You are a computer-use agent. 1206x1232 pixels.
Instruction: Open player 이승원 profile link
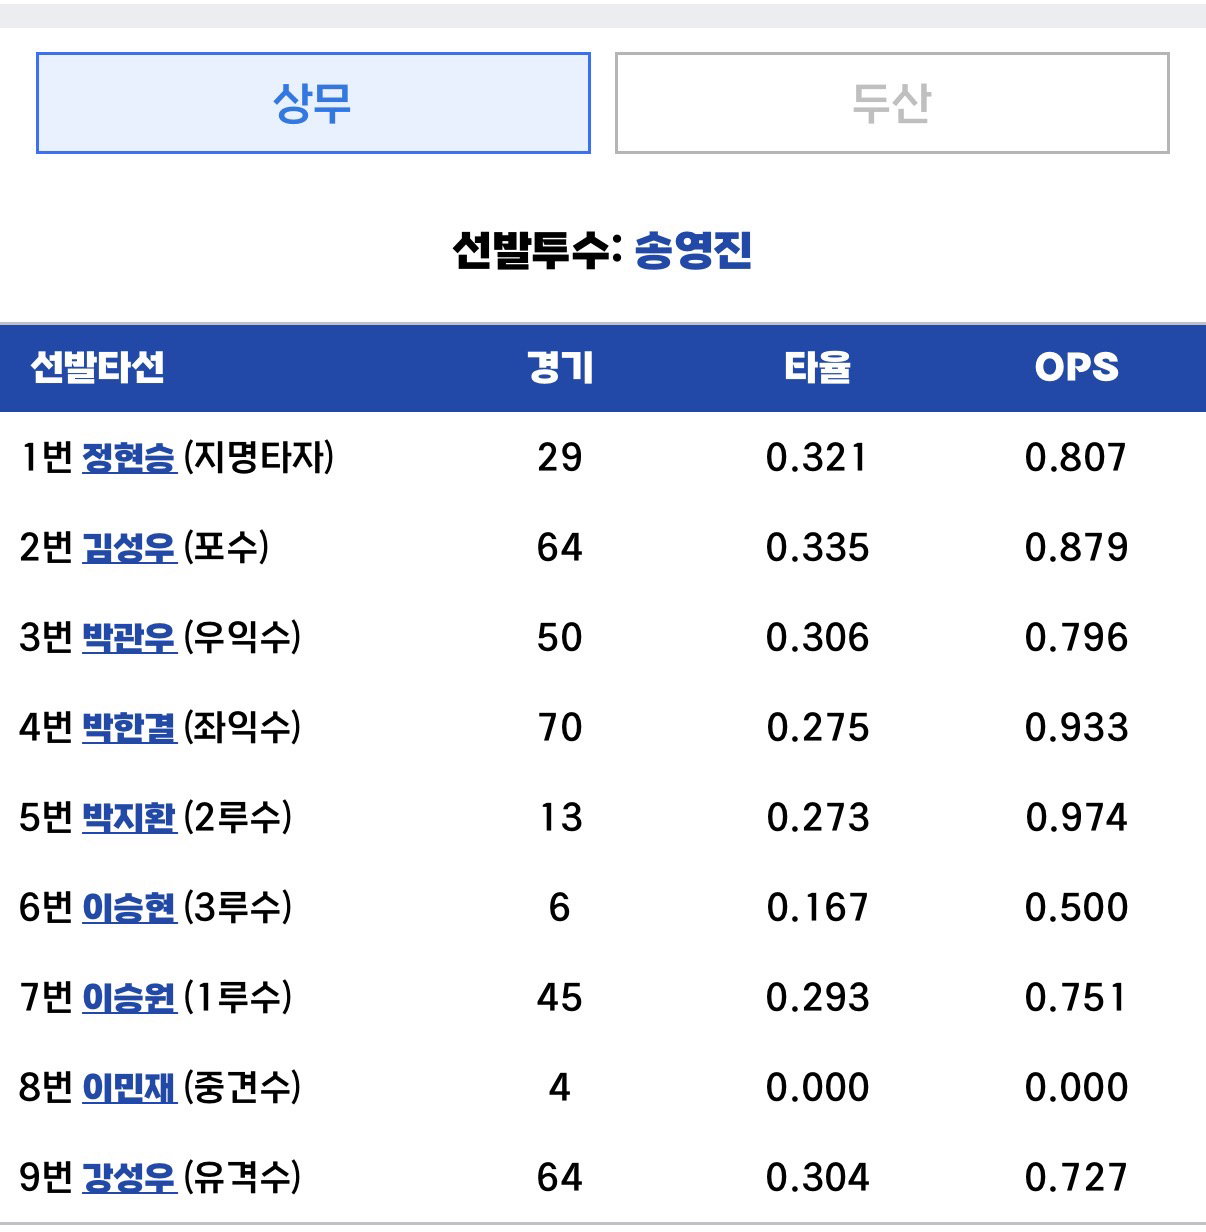coord(129,997)
